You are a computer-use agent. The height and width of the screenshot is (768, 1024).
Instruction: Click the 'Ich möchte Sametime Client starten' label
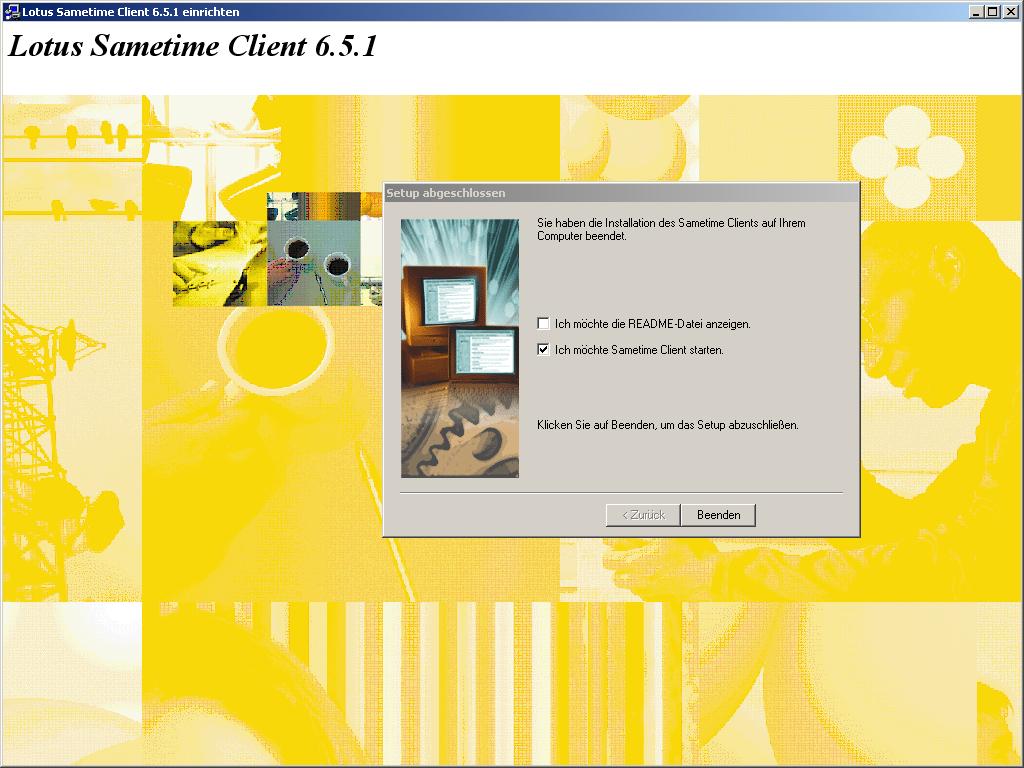(639, 350)
